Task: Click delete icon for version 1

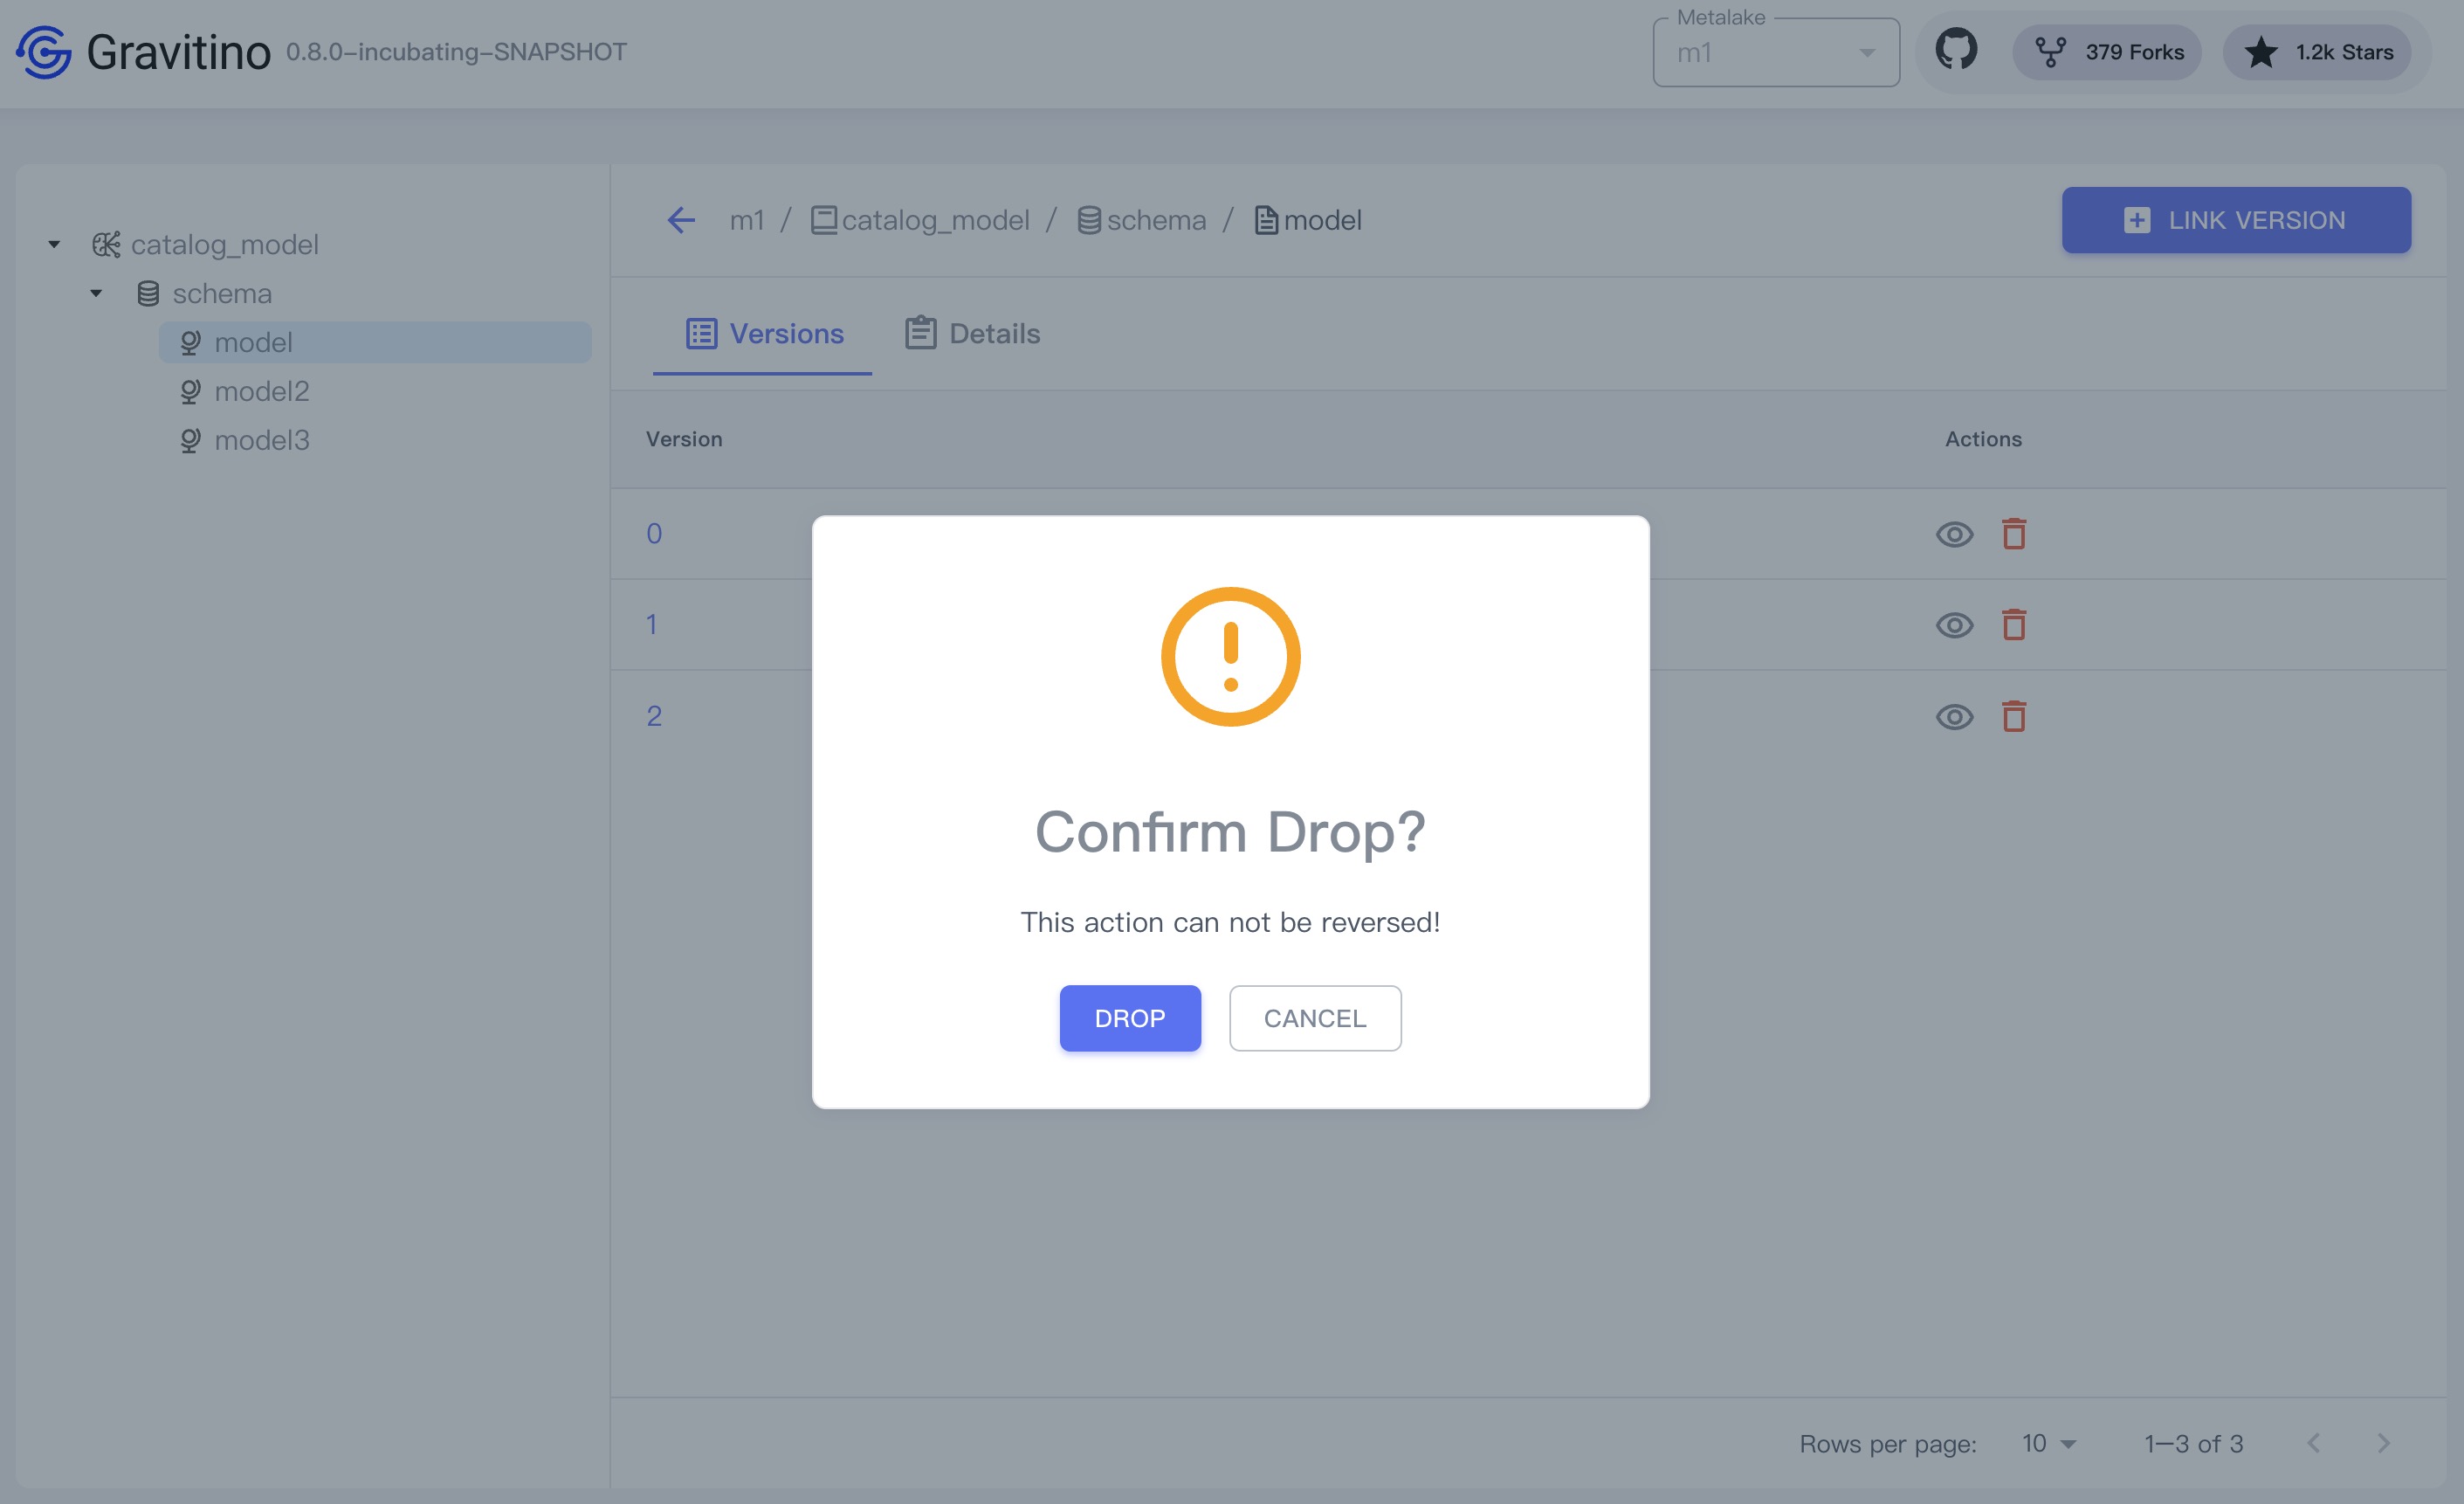Action: point(2012,624)
